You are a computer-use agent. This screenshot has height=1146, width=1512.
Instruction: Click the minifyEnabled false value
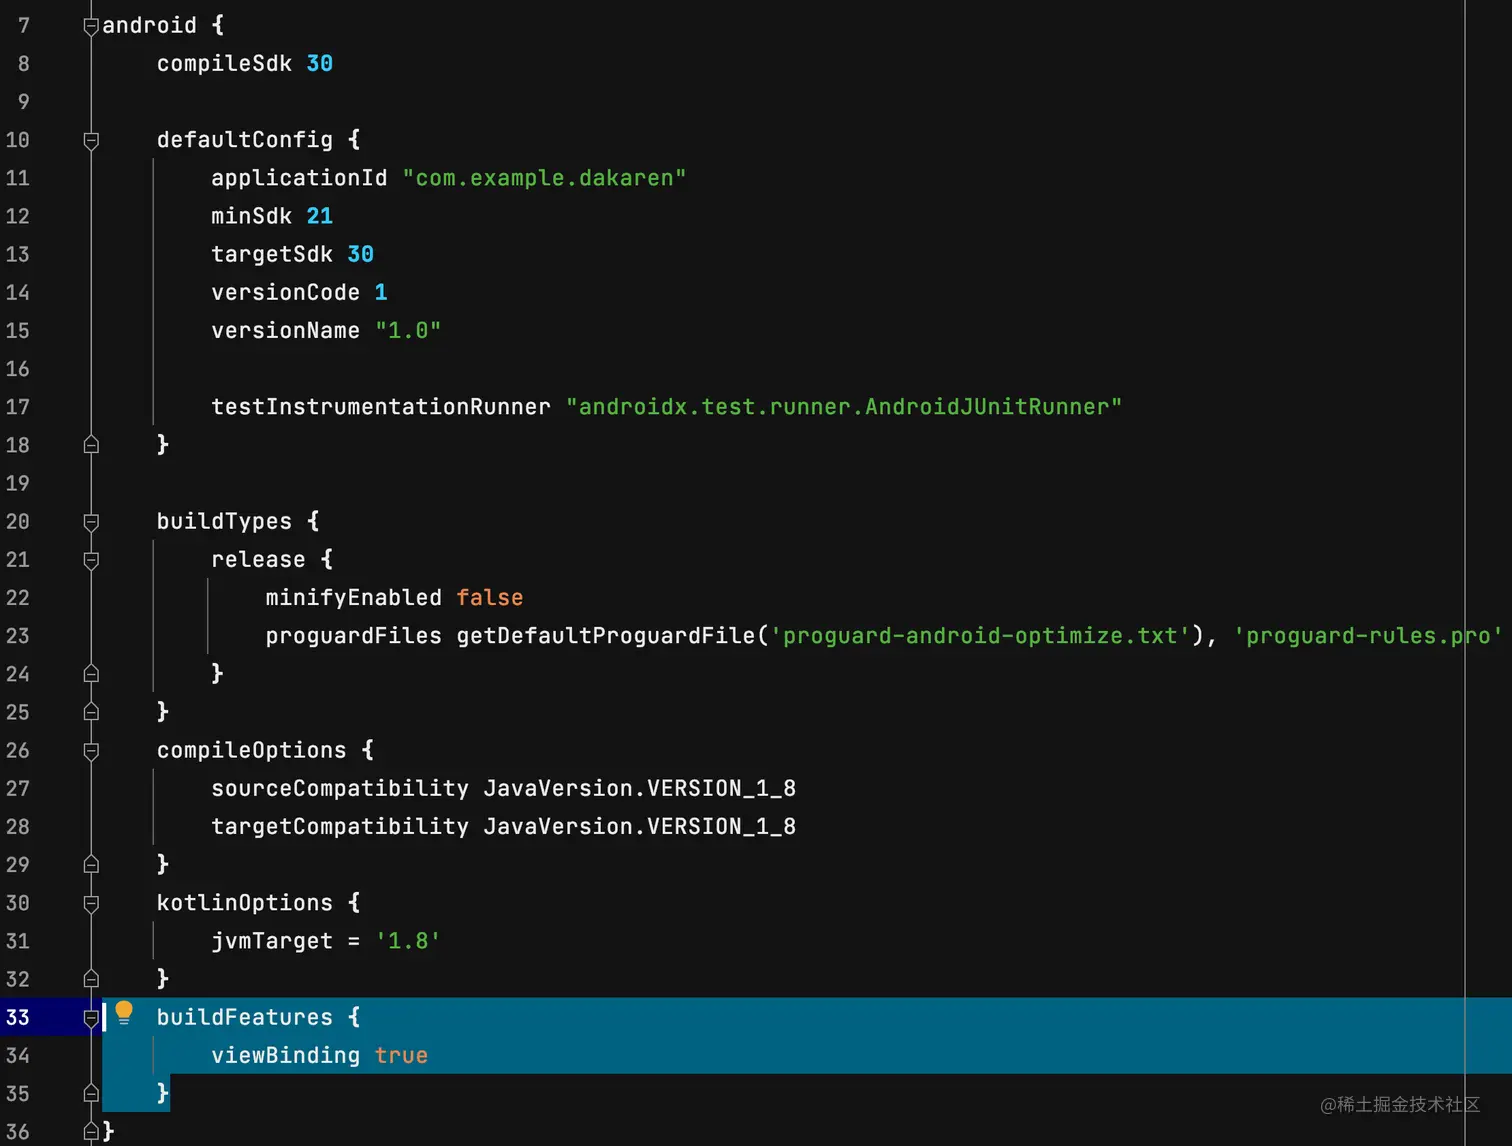(x=490, y=598)
